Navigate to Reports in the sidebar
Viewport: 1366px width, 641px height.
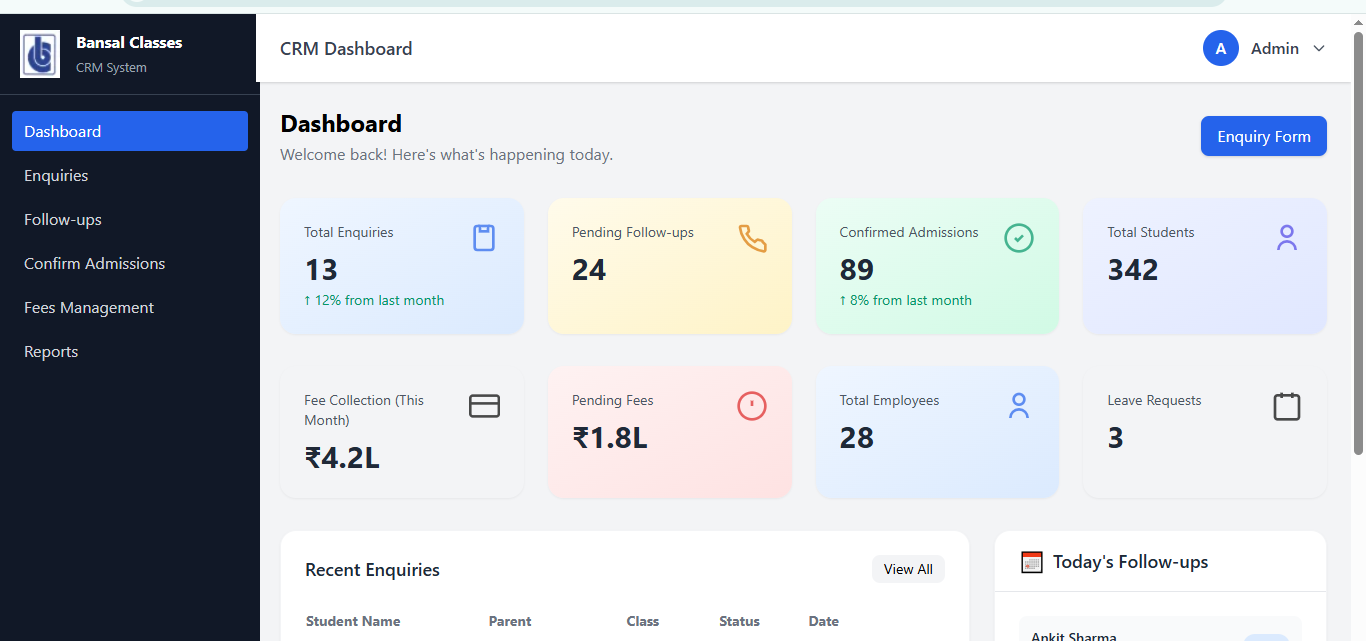[x=51, y=352]
